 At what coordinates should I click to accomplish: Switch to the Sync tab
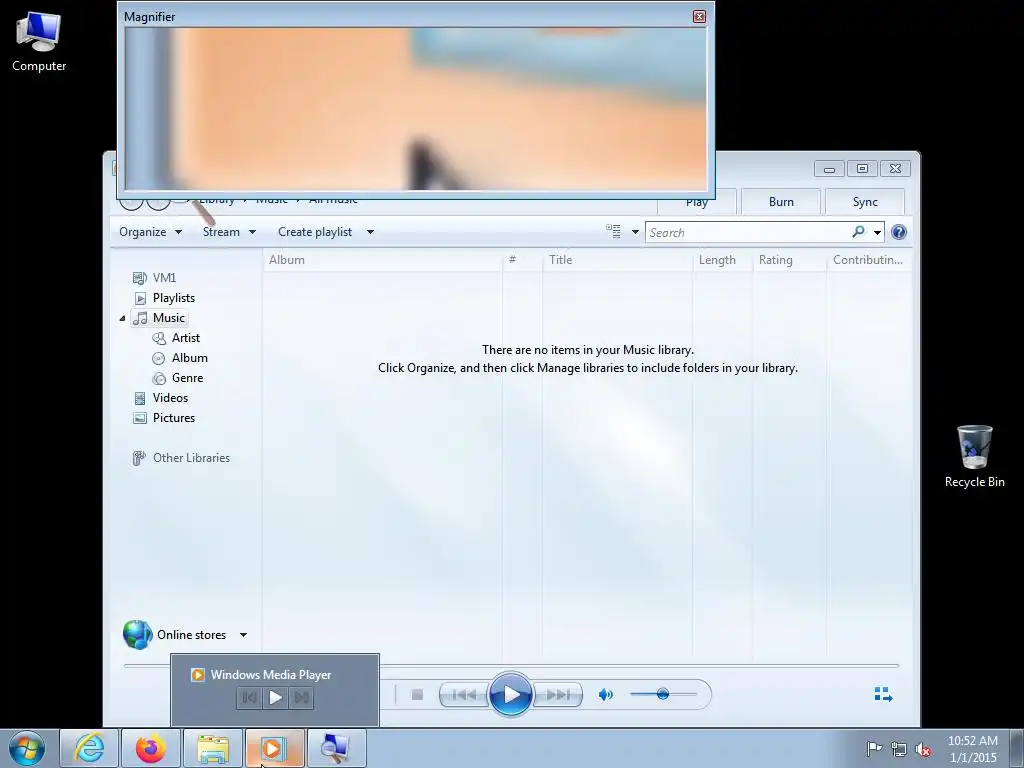click(x=865, y=202)
